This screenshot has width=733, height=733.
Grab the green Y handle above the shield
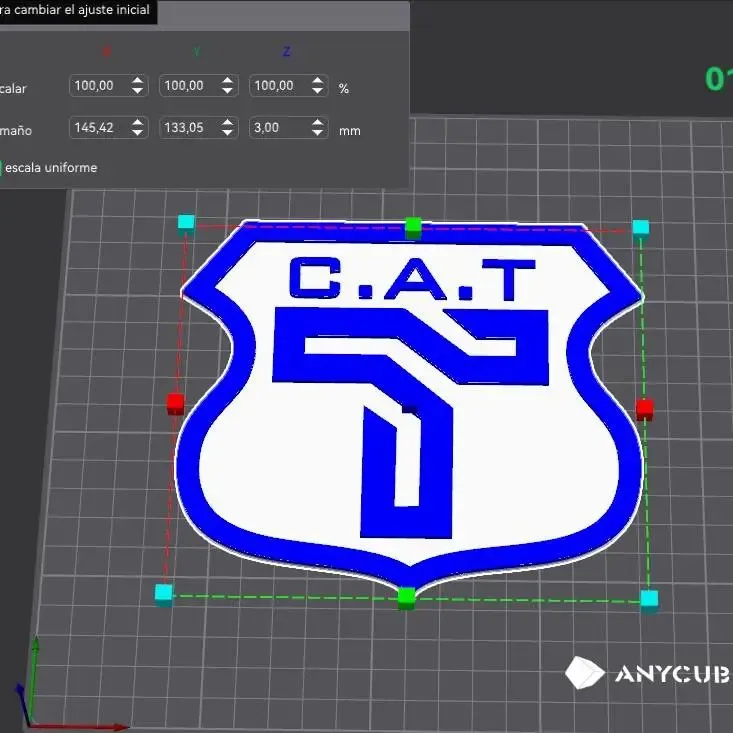413,228
